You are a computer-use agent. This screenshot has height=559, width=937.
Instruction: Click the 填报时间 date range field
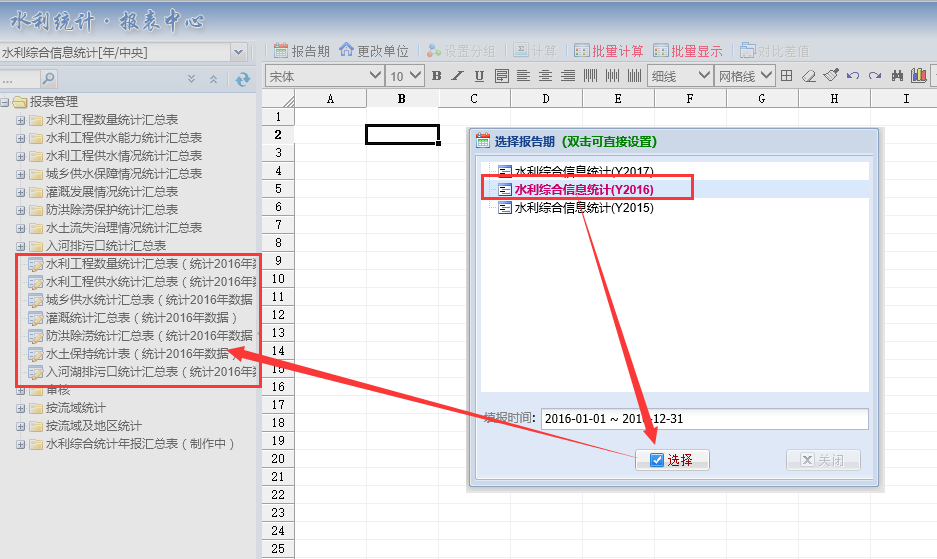[x=704, y=419]
